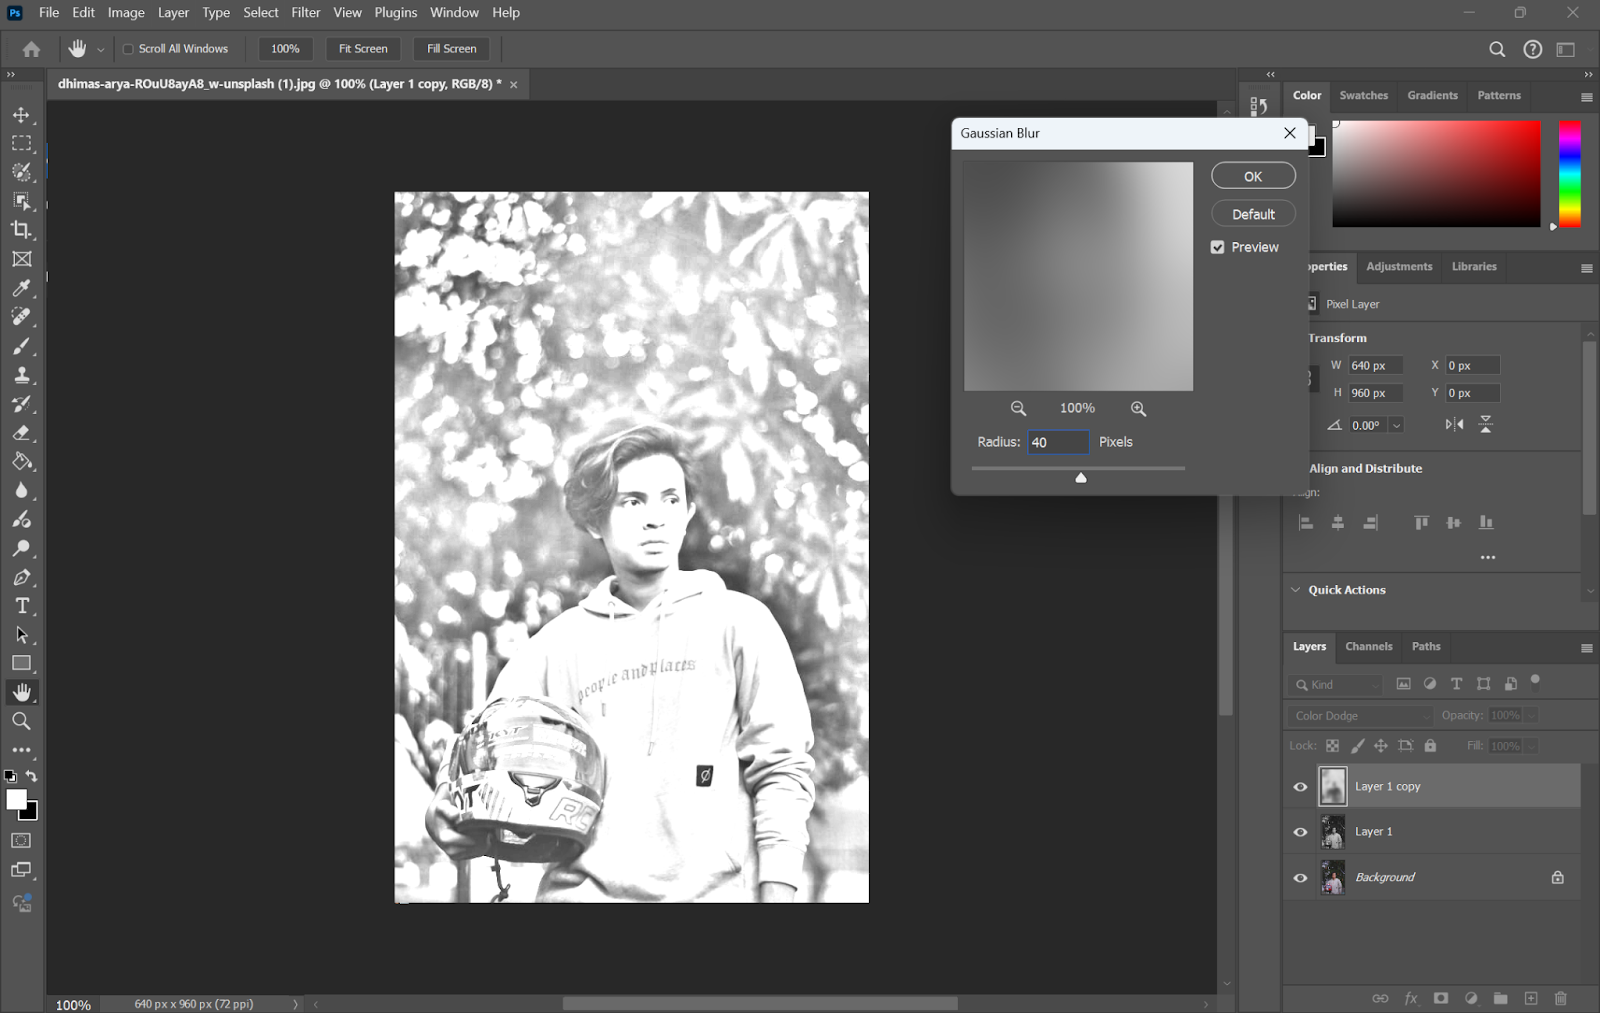Open the Color panel menu
Image resolution: width=1600 pixels, height=1013 pixels.
[1586, 97]
